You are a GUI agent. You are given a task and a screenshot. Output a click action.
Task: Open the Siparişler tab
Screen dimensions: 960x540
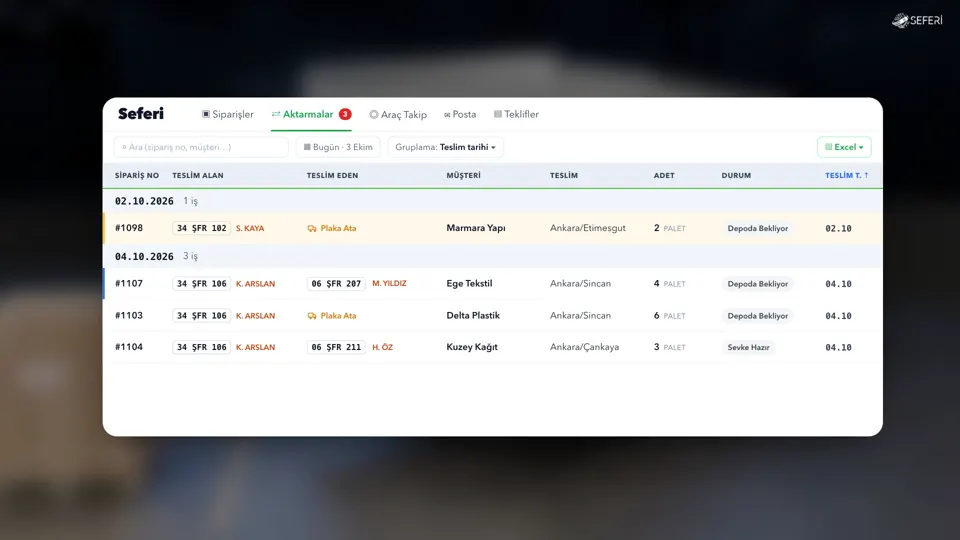(x=228, y=114)
